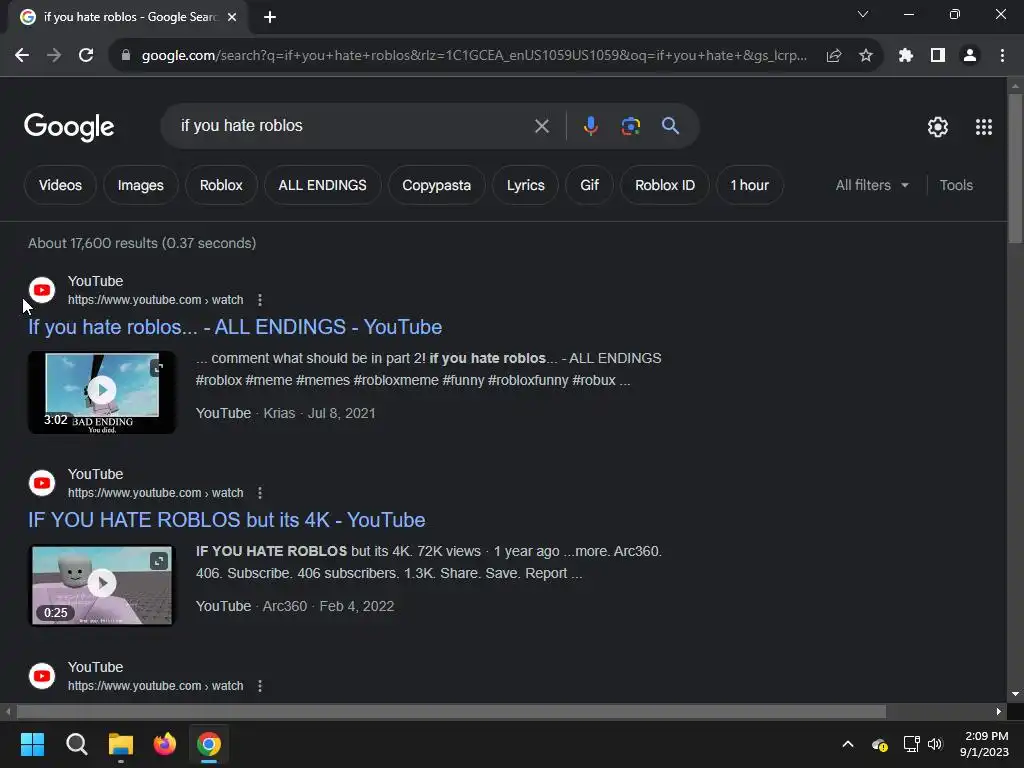Clear the search query text
Viewport: 1024px width, 768px height.
click(542, 126)
